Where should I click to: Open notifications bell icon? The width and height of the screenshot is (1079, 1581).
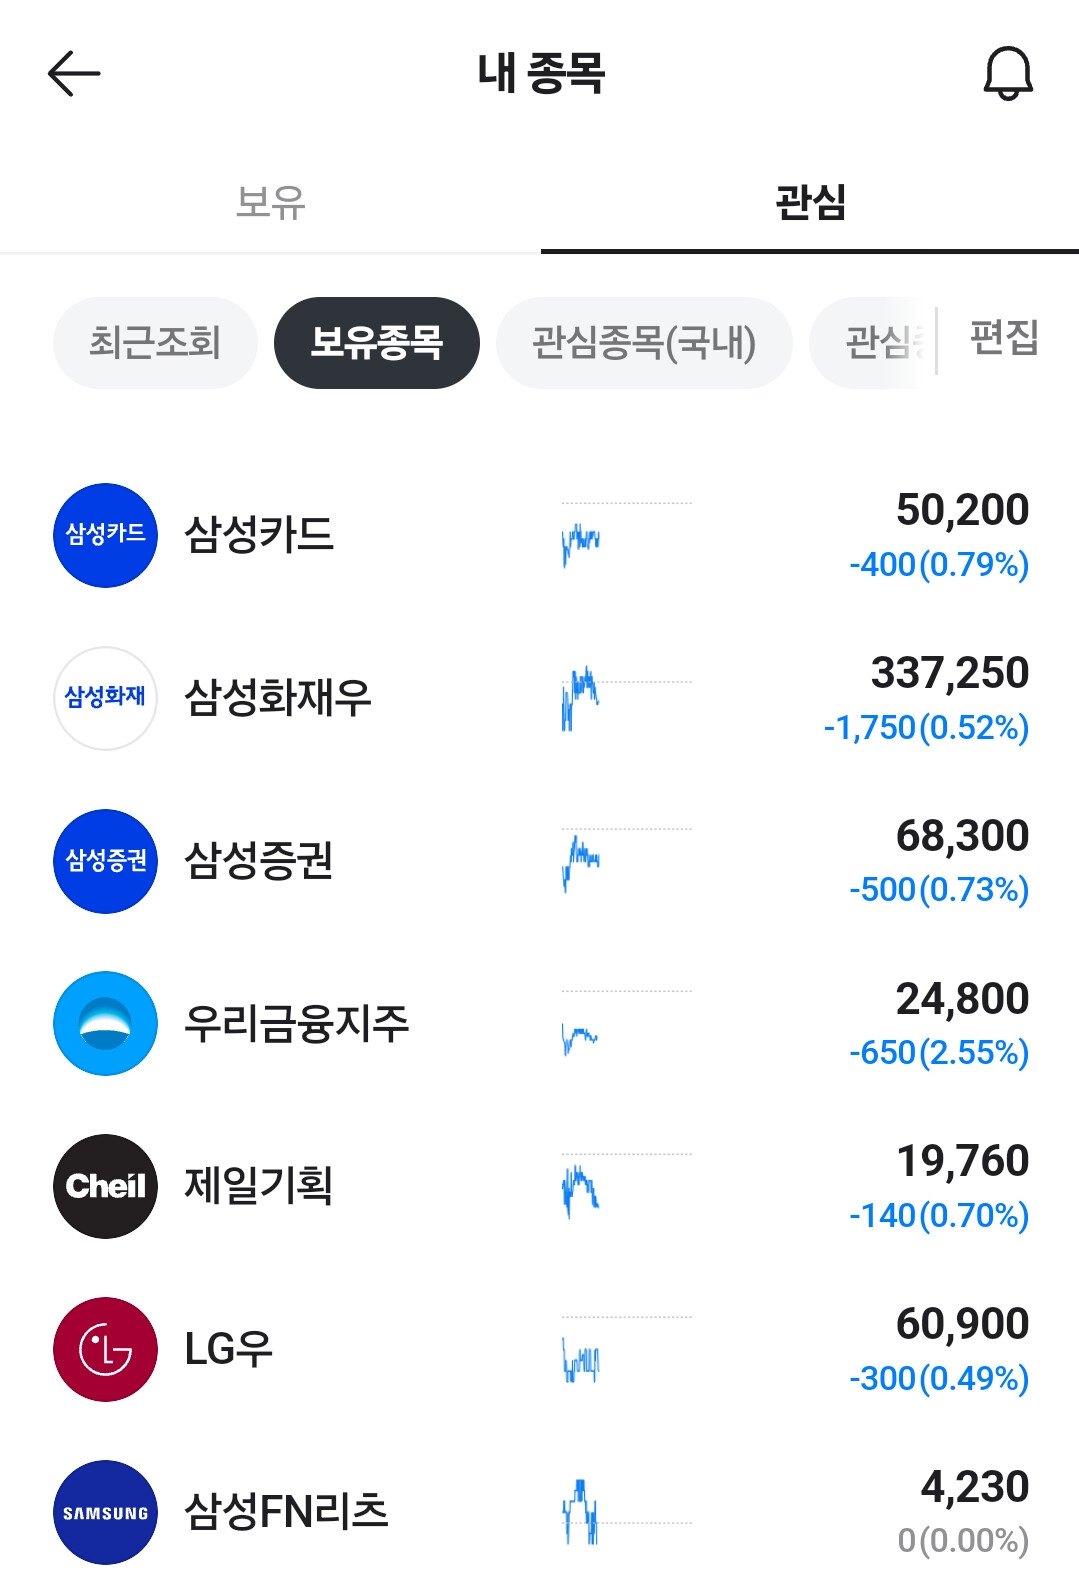point(1007,74)
